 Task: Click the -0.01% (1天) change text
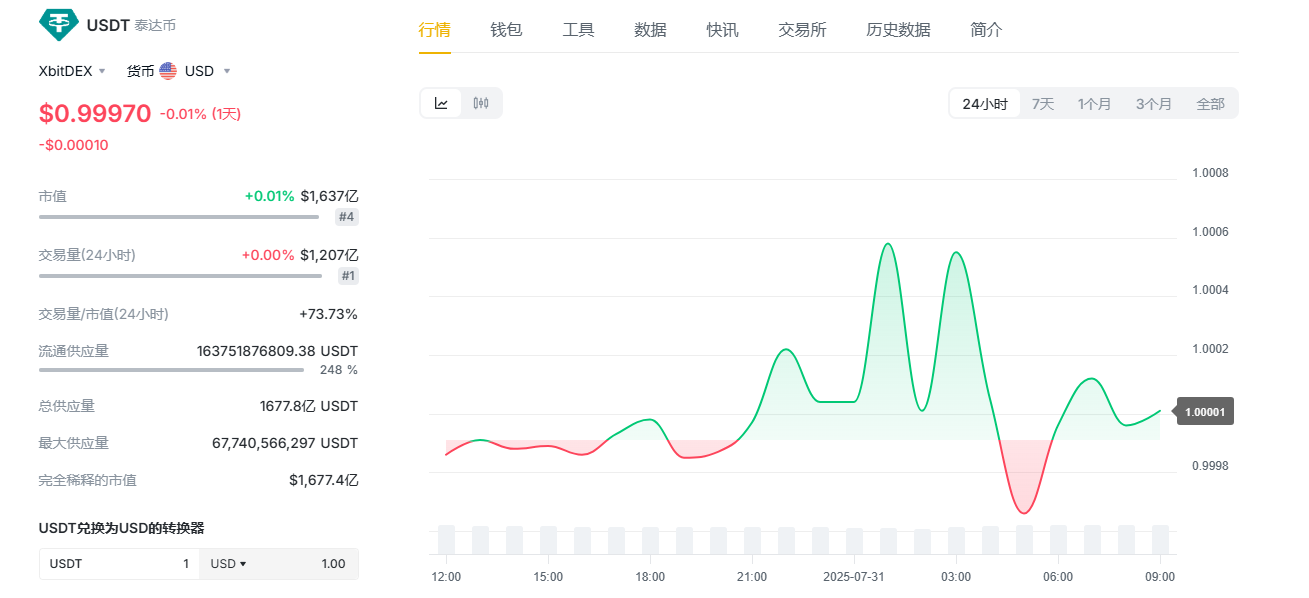(200, 114)
